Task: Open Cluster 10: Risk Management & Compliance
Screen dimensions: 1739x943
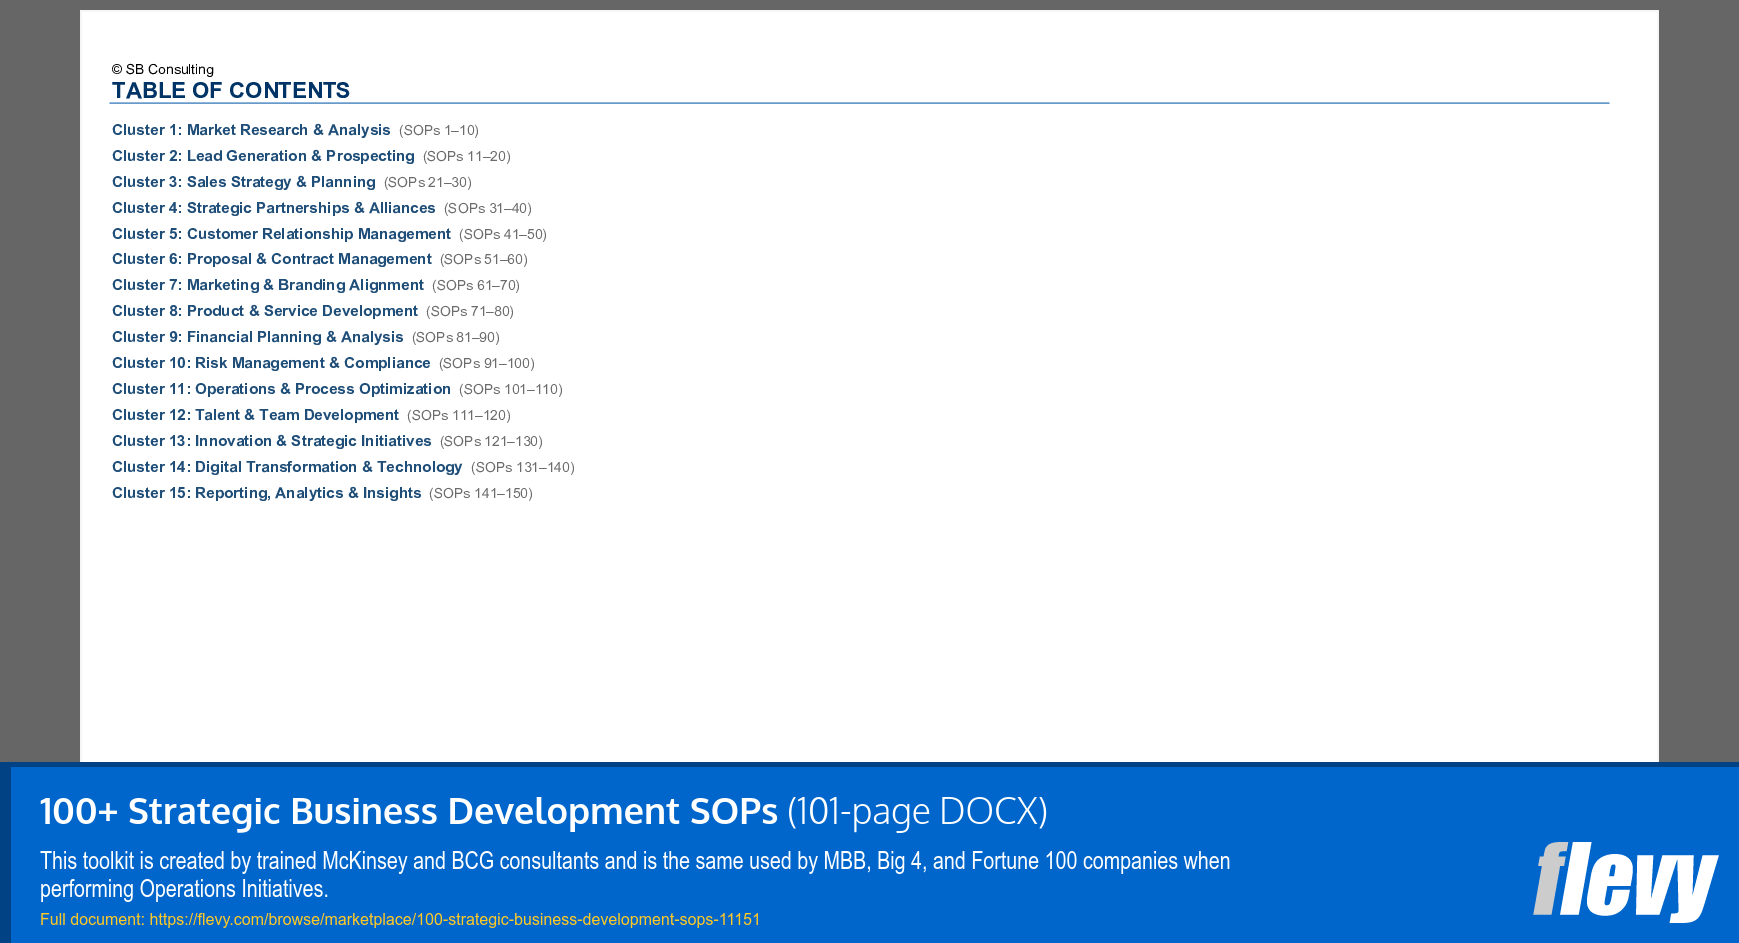Action: [271, 363]
